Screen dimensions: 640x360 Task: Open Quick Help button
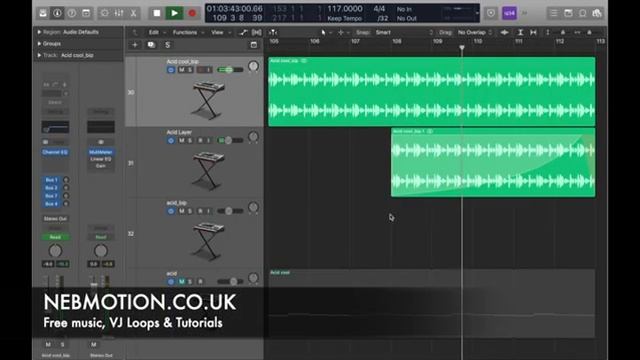pyautogui.click(x=71, y=13)
